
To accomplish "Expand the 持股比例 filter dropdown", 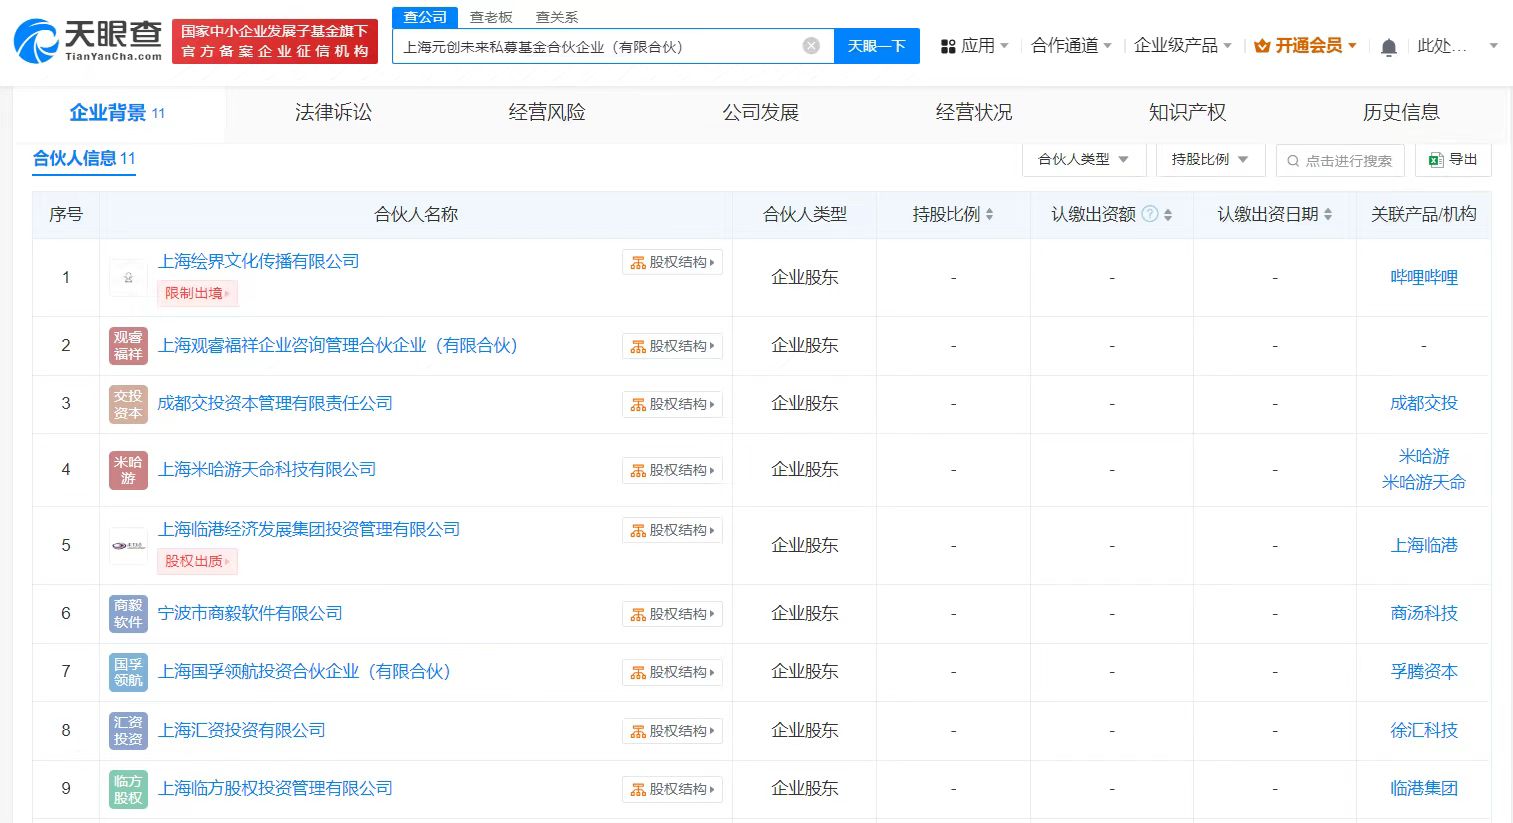I will (1210, 160).
